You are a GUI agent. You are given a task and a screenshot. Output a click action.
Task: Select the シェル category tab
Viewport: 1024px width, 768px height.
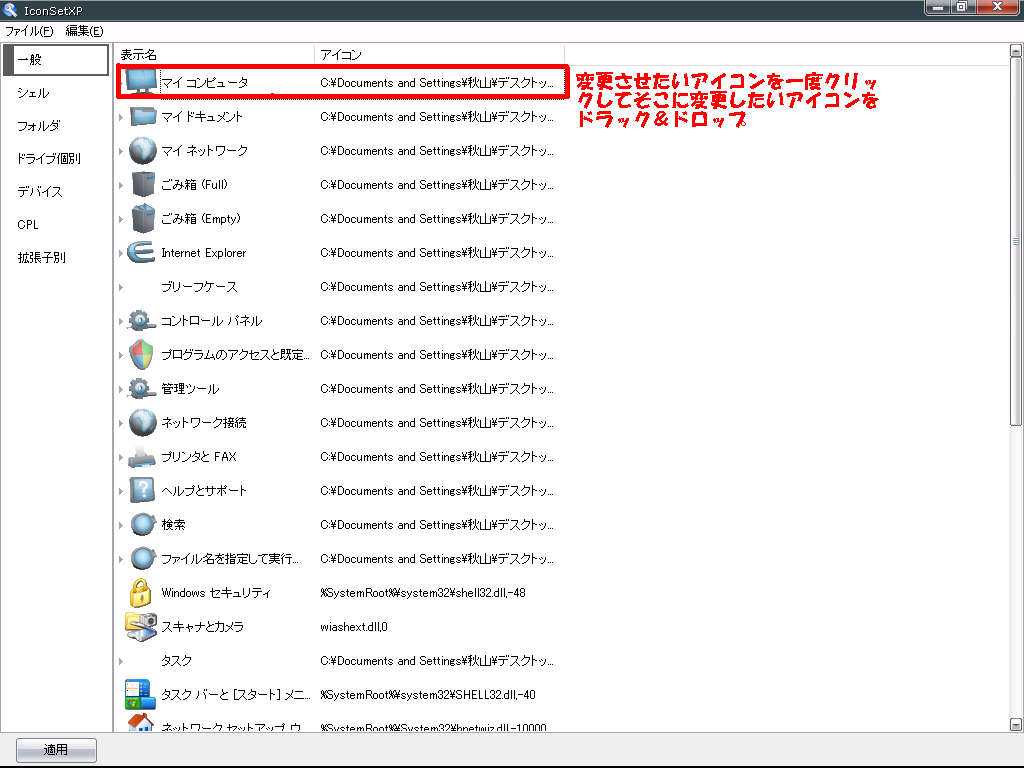pos(33,93)
